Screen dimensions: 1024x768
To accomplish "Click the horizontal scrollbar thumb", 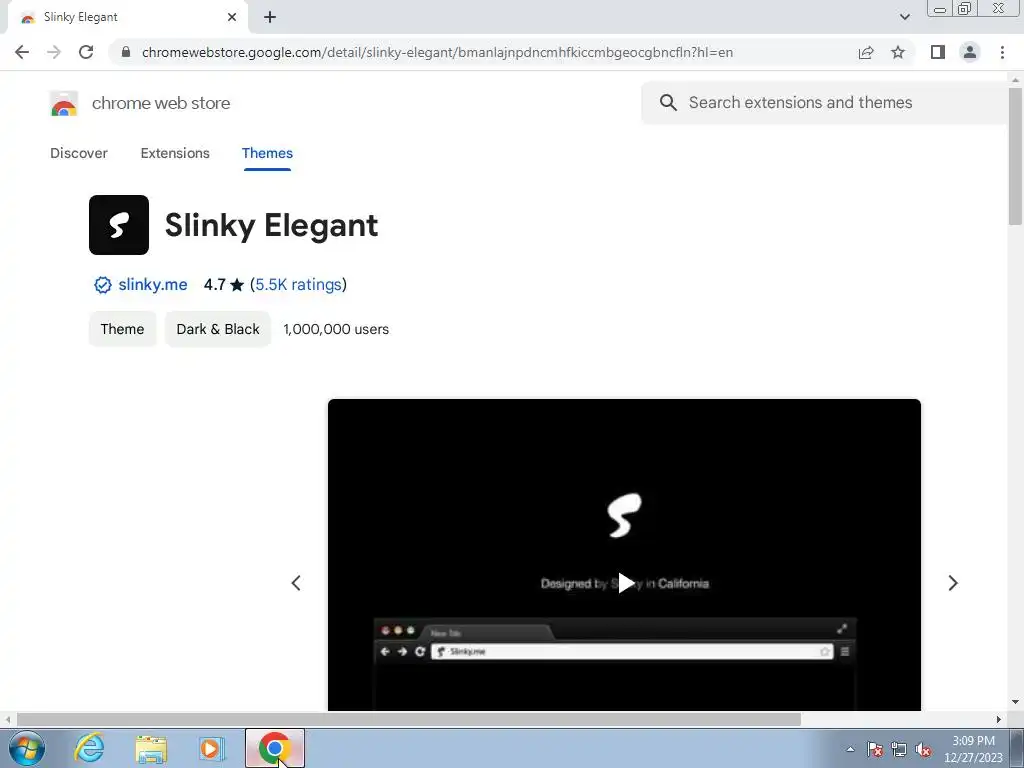I will (409, 720).
